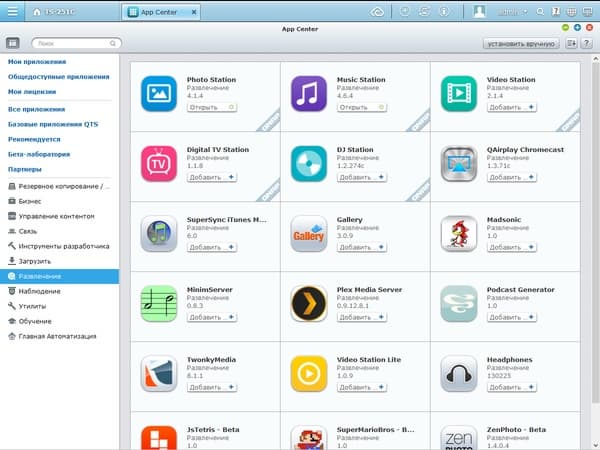Select the Video Station Lite icon

coord(309,373)
